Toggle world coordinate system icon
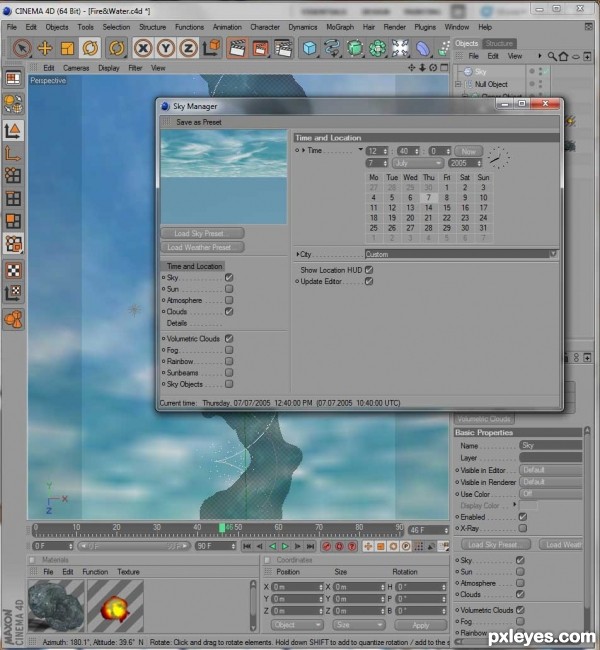600x650 pixels. [211, 48]
